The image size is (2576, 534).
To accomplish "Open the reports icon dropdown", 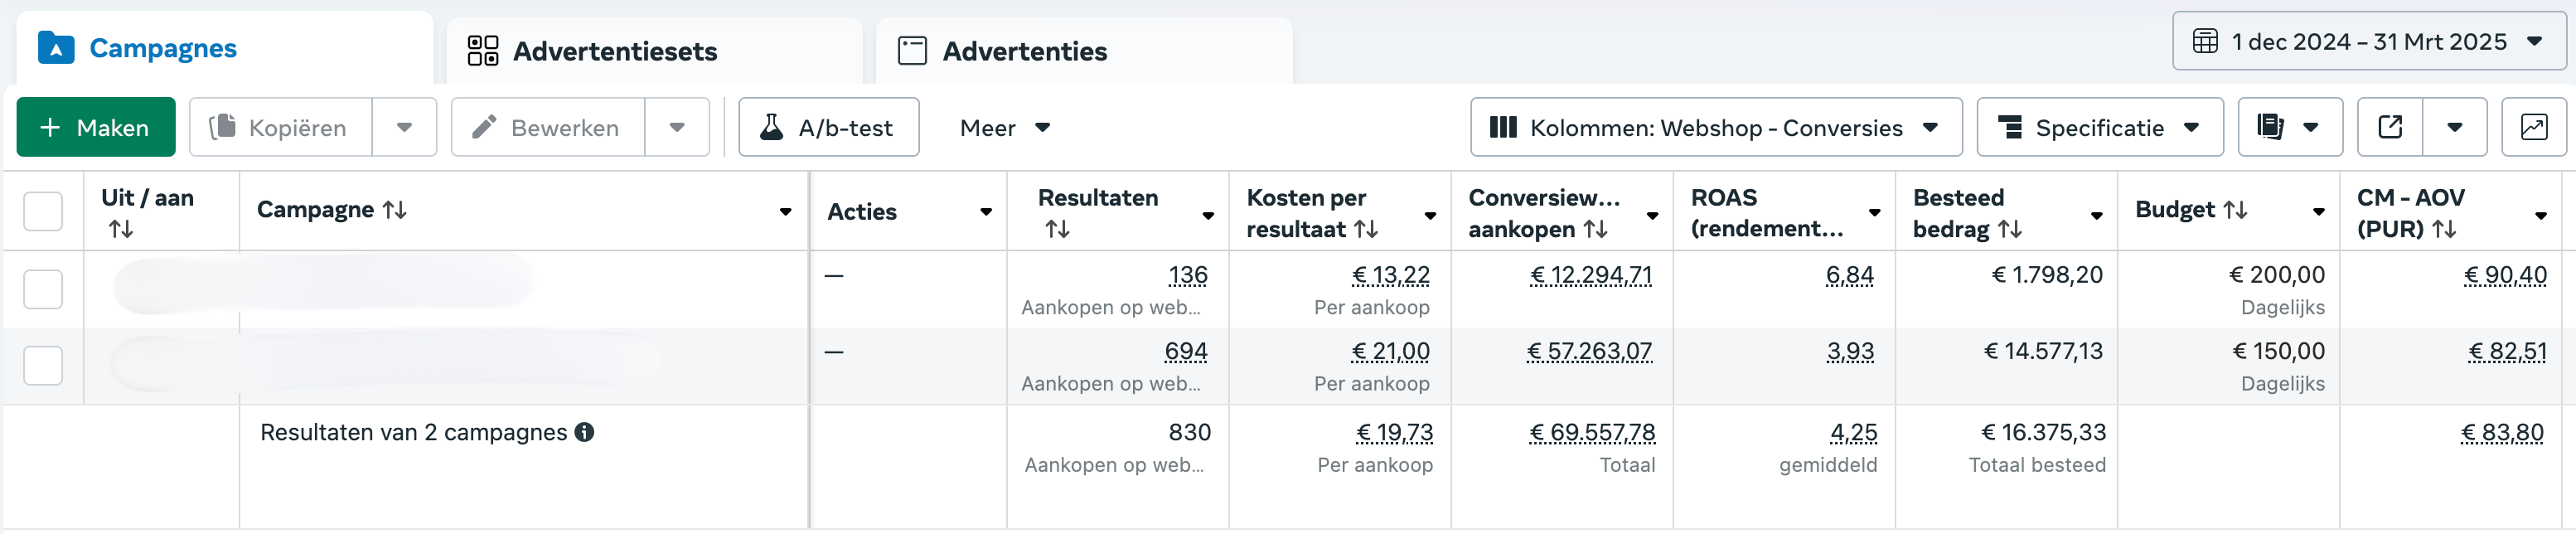I will [2289, 127].
